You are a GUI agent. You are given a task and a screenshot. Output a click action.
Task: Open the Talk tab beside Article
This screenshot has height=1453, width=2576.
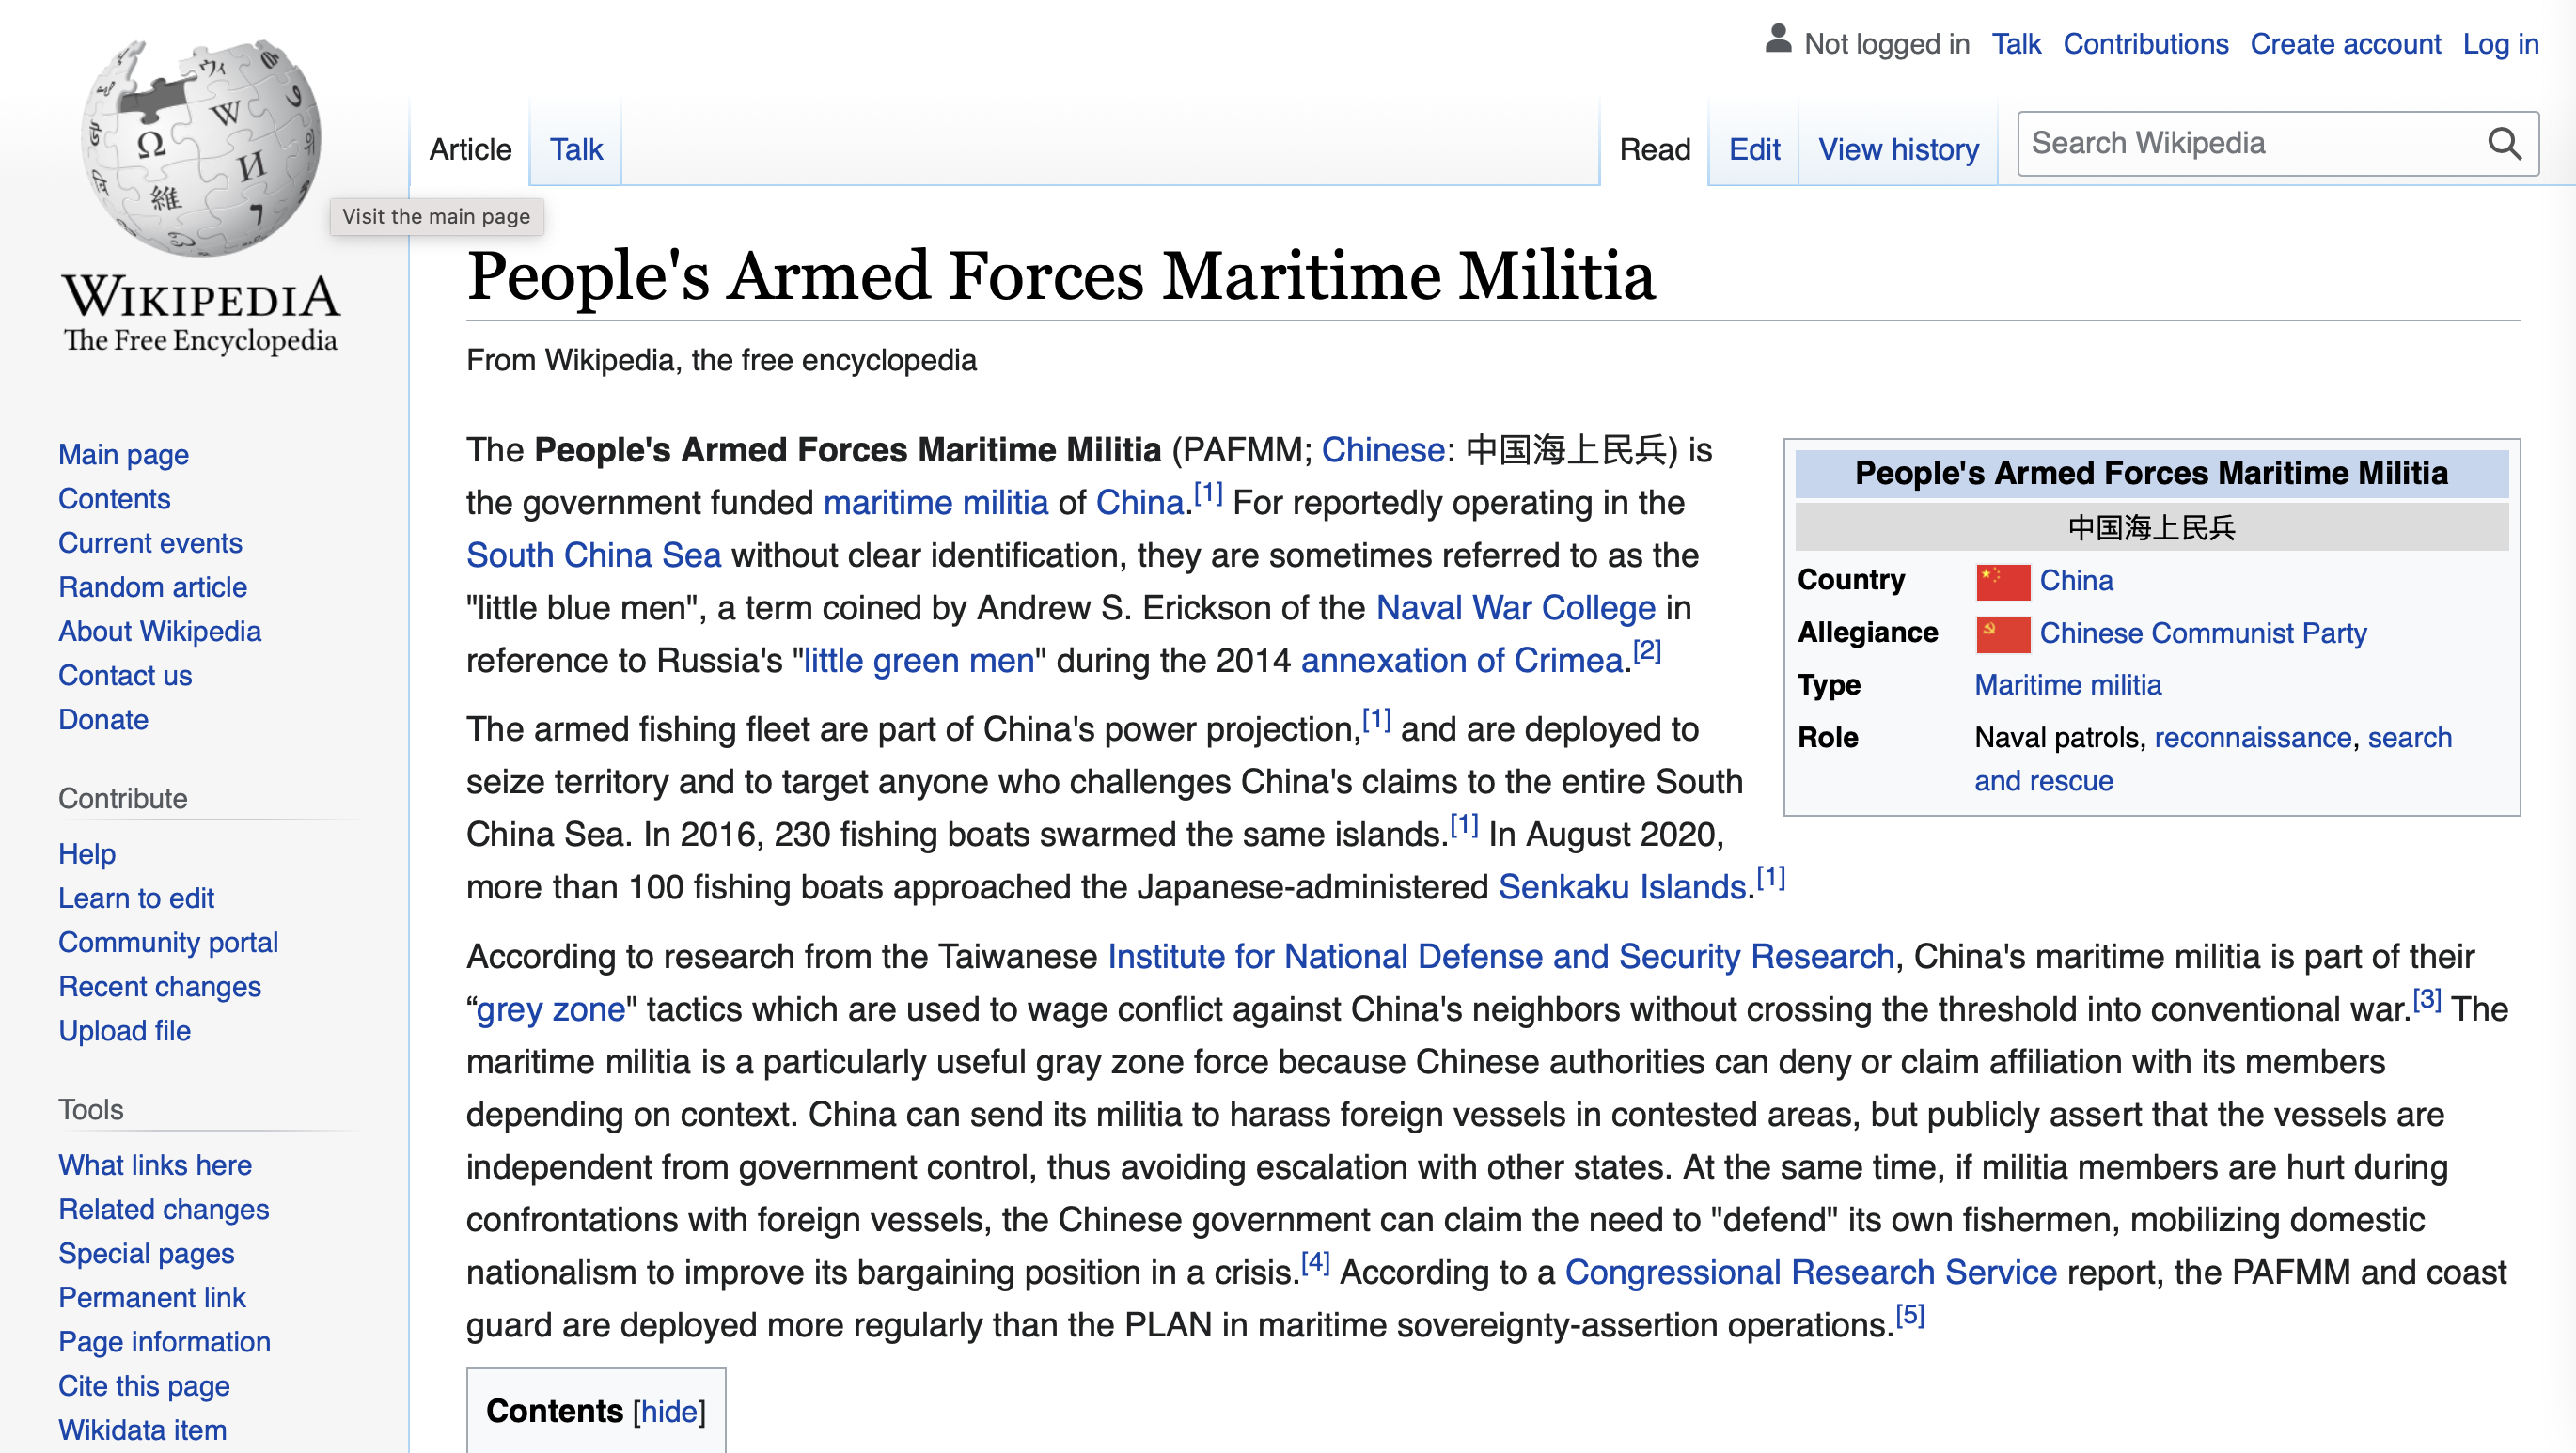576,149
